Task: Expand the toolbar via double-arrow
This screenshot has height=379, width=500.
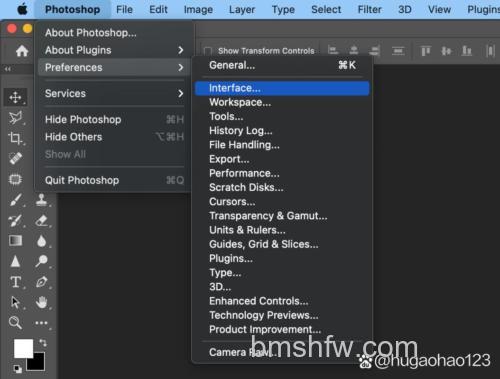Action: click(8, 69)
